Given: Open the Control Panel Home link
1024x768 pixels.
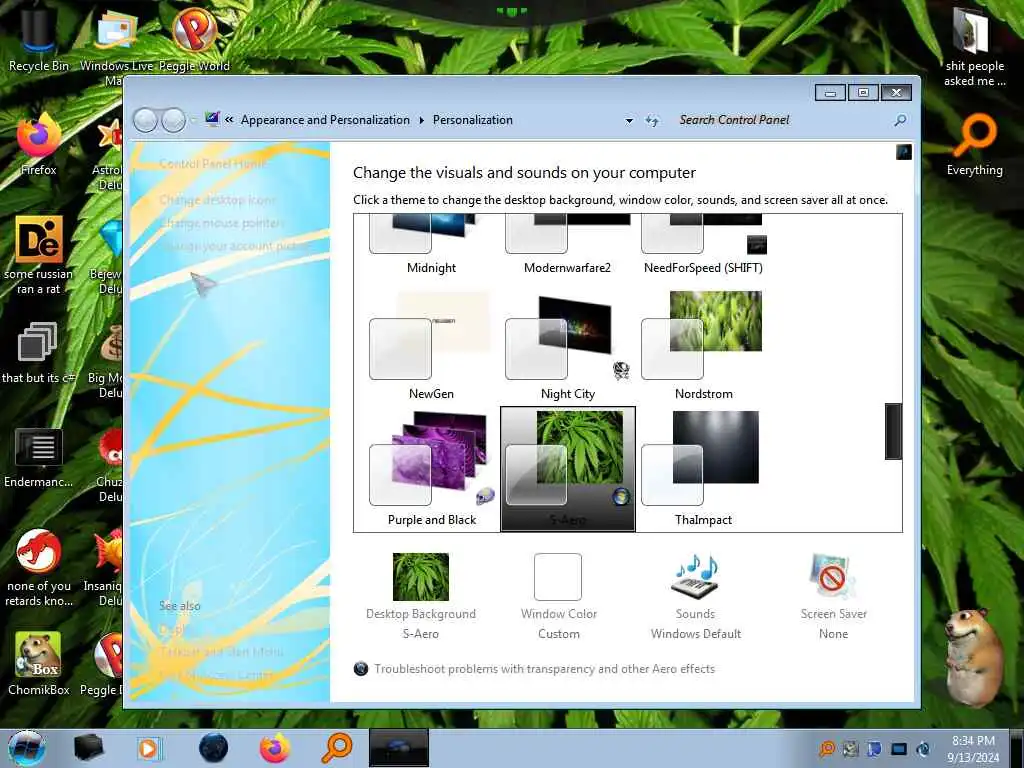Looking at the screenshot, I should tap(212, 164).
